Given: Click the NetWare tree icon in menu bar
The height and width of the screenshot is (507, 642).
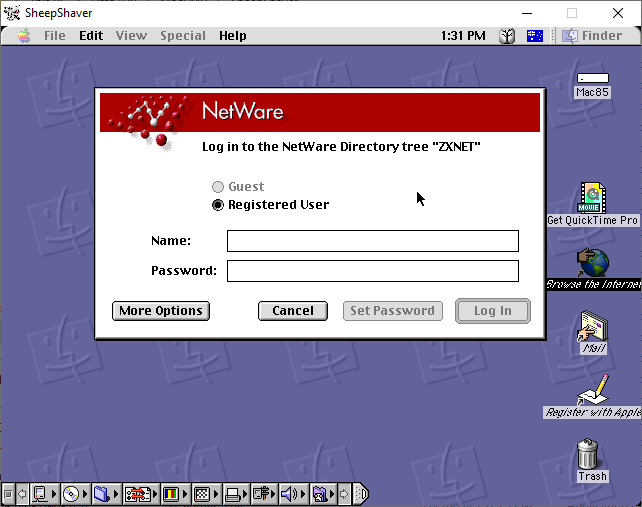Looking at the screenshot, I should [507, 36].
